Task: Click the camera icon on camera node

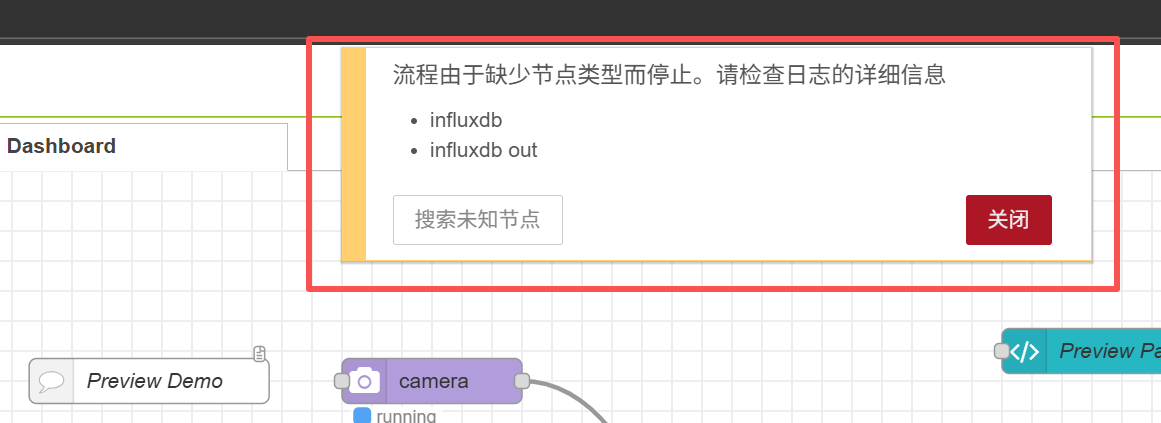Action: pos(364,381)
